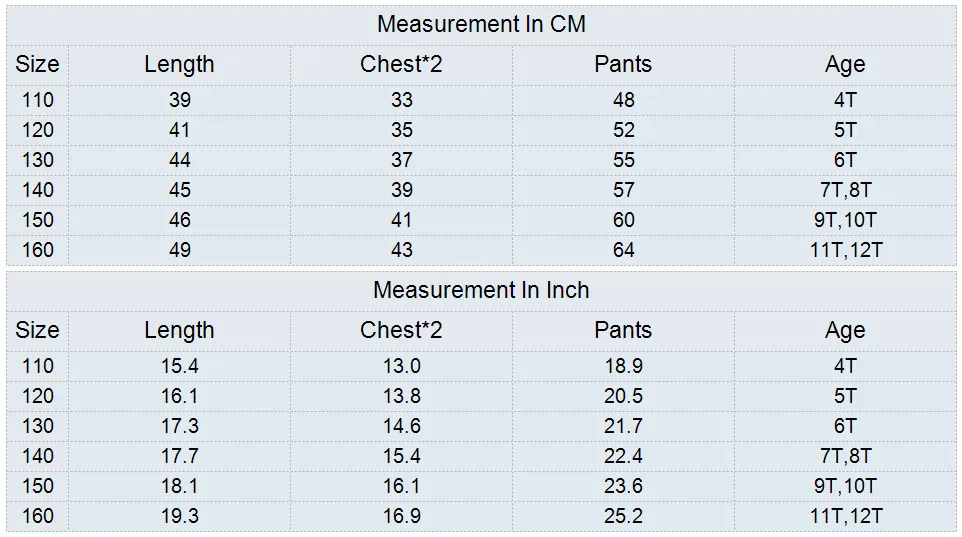Click length value 19.3 cell

click(x=179, y=516)
